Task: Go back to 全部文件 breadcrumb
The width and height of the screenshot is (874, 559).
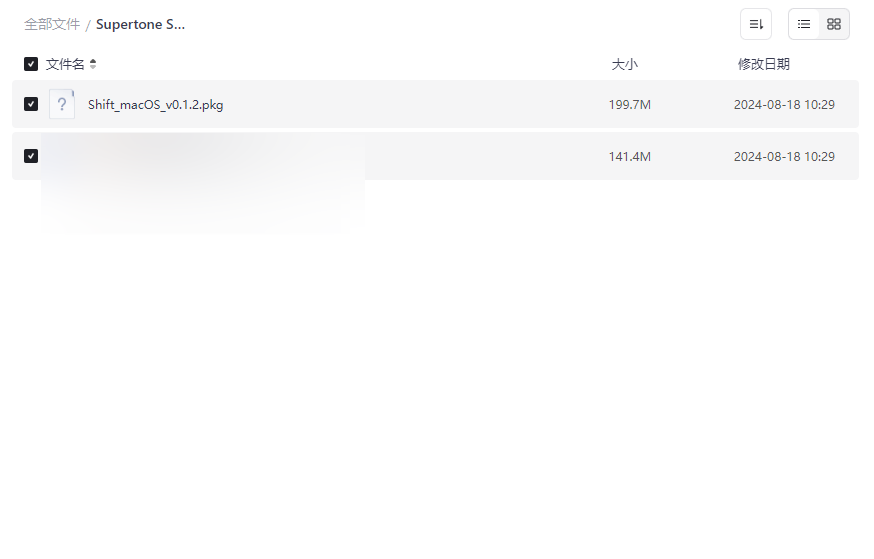Action: [52, 25]
